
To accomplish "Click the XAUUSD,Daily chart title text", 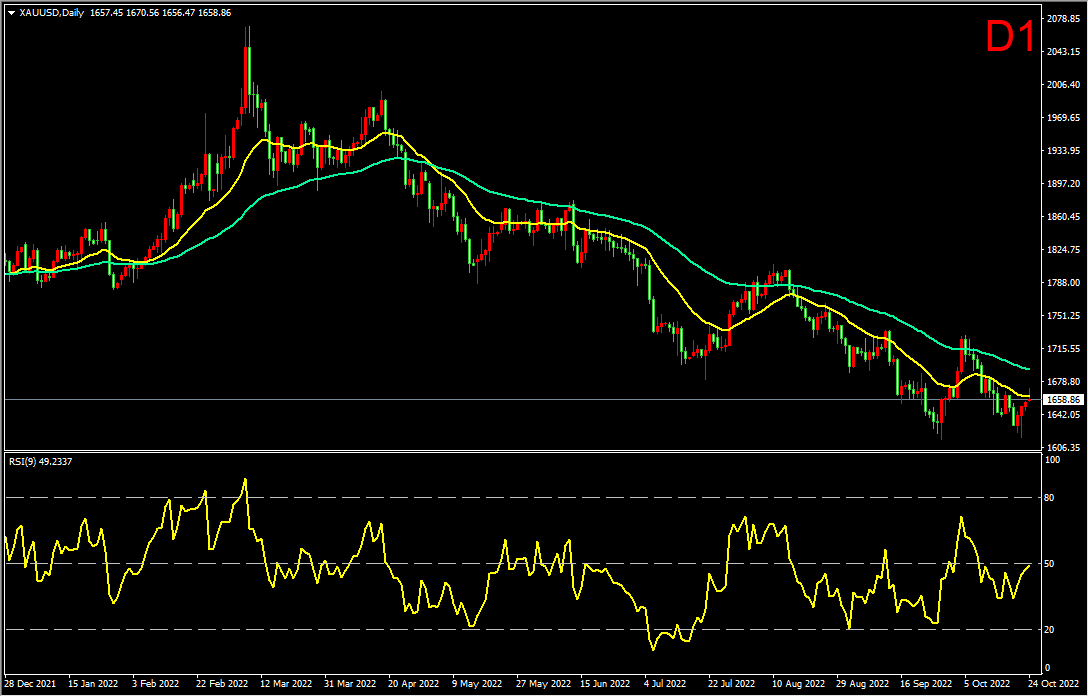I will (x=51, y=13).
